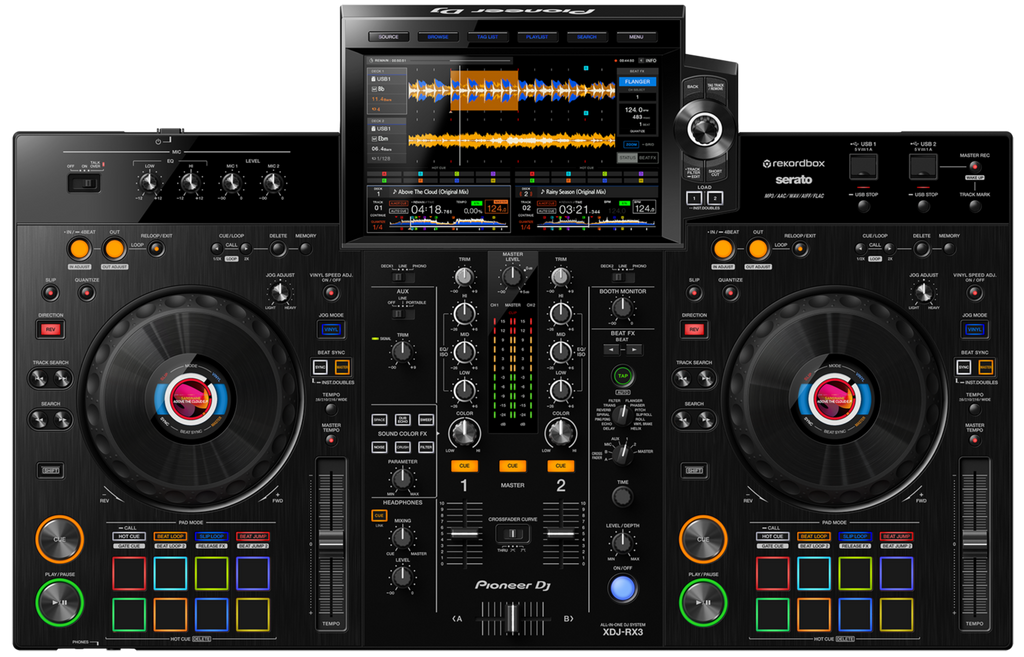Tap the cue/loop call right arrow on deck 2
The image size is (1024, 657).
[889, 248]
